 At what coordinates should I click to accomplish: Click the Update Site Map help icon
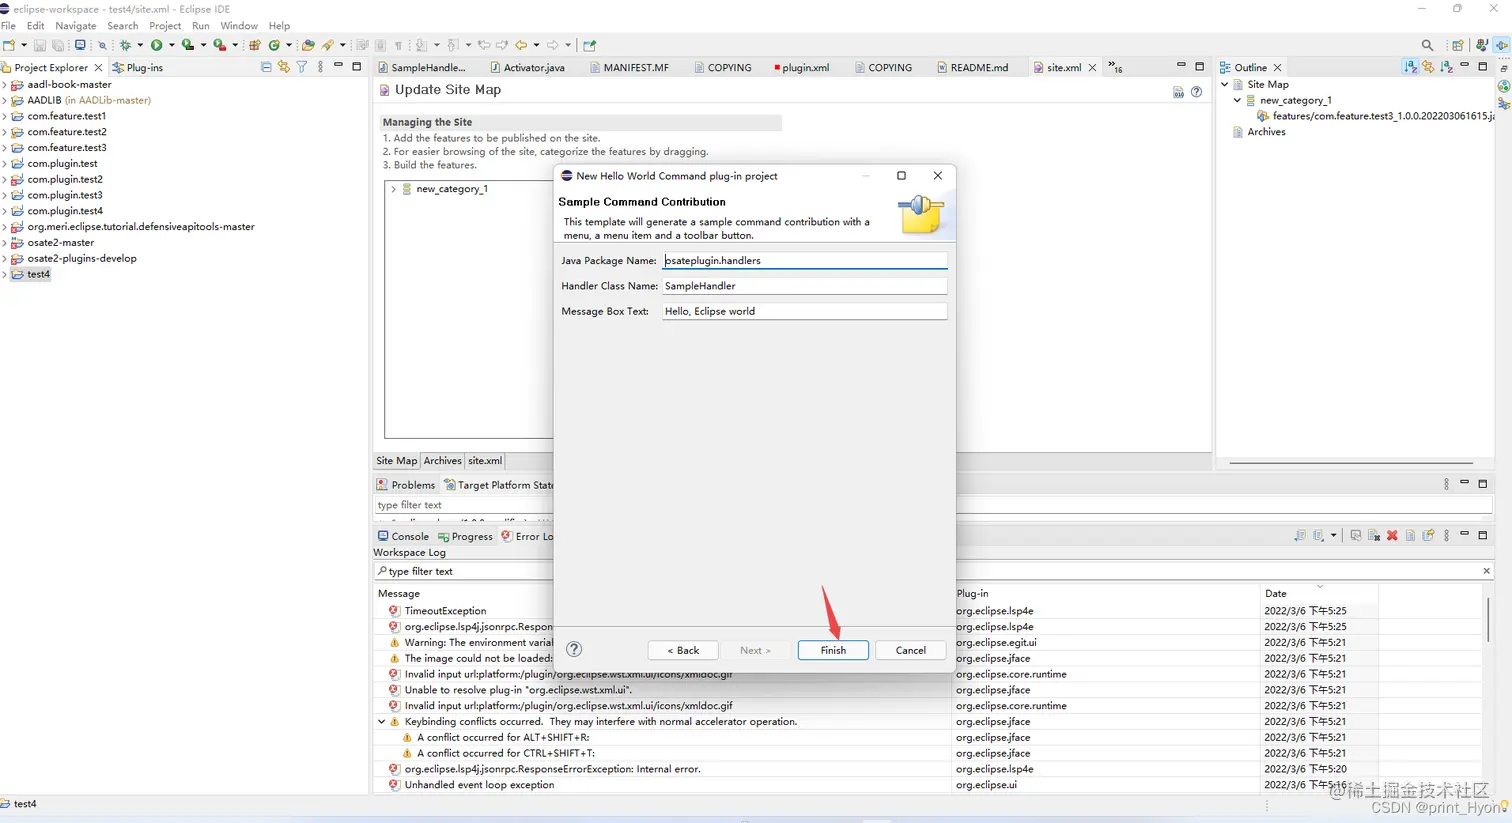pos(1196,92)
